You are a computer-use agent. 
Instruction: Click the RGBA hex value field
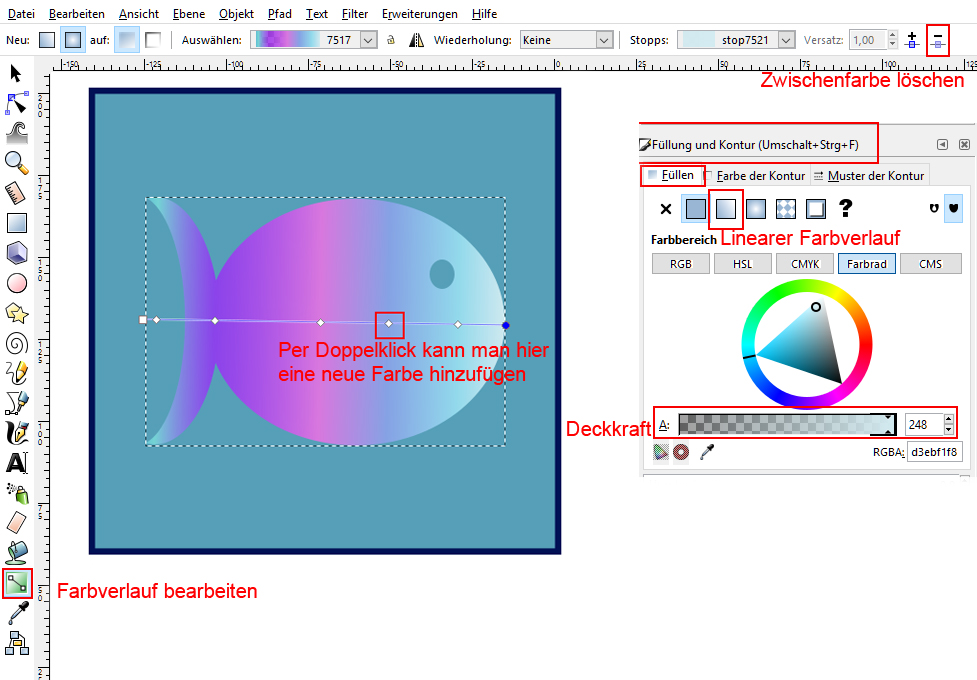pos(934,452)
